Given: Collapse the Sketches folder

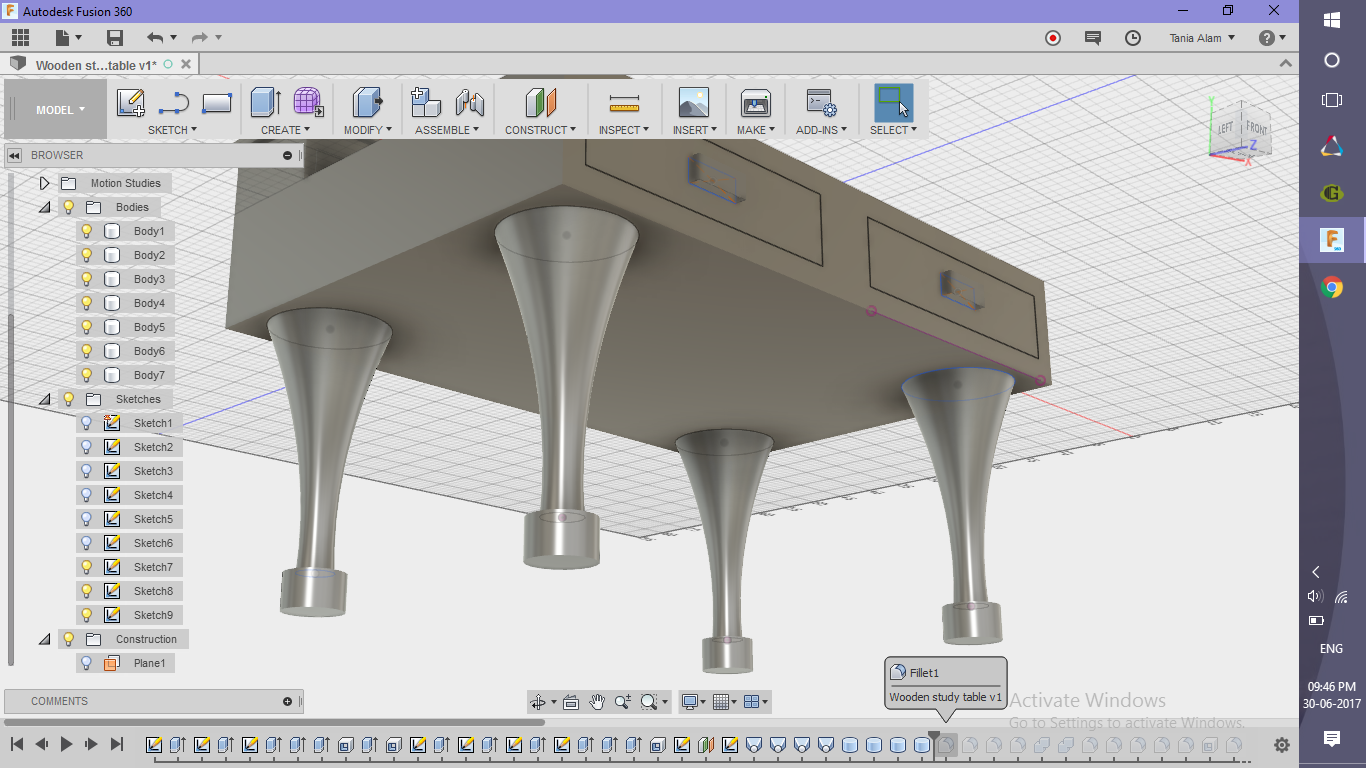Looking at the screenshot, I should pos(44,399).
